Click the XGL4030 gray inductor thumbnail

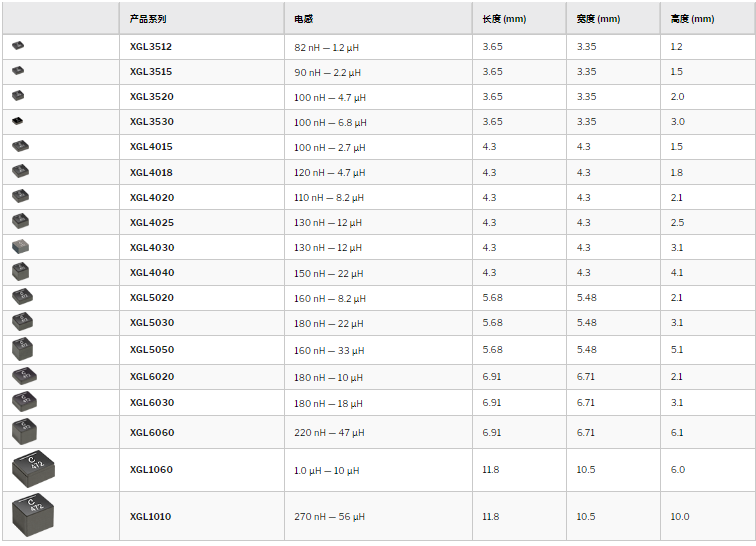[20, 247]
